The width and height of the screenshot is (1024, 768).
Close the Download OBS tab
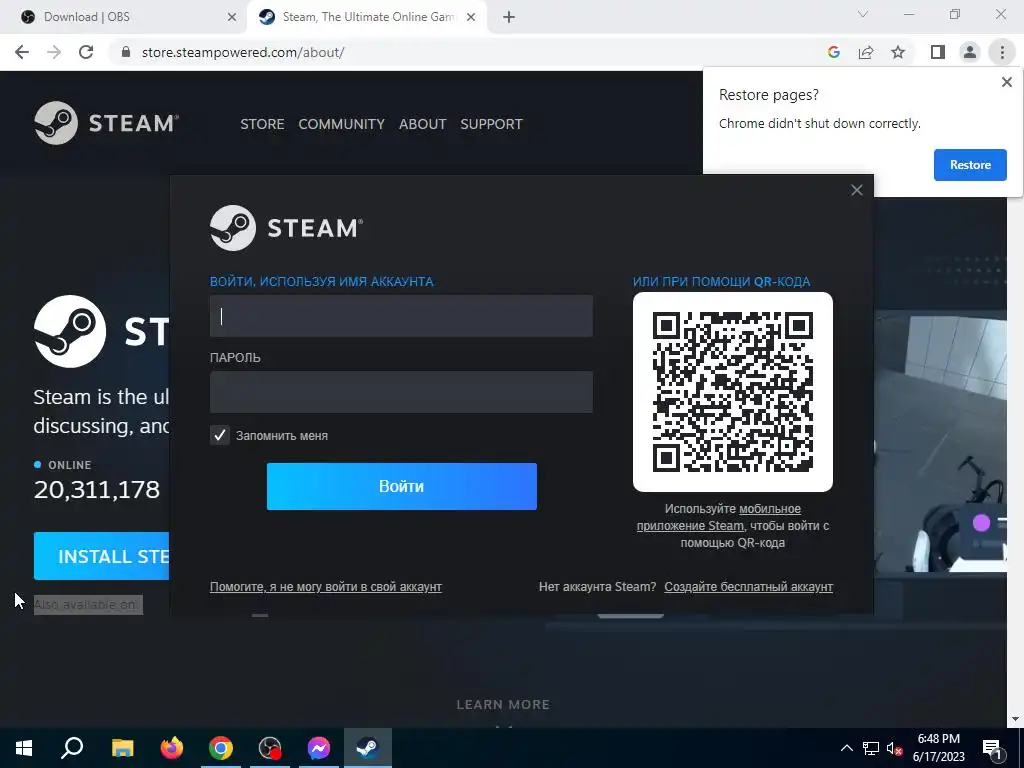[232, 17]
